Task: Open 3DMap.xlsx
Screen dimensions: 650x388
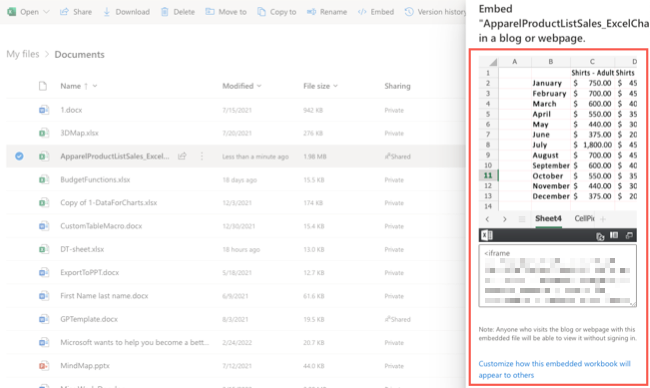Action: 80,133
